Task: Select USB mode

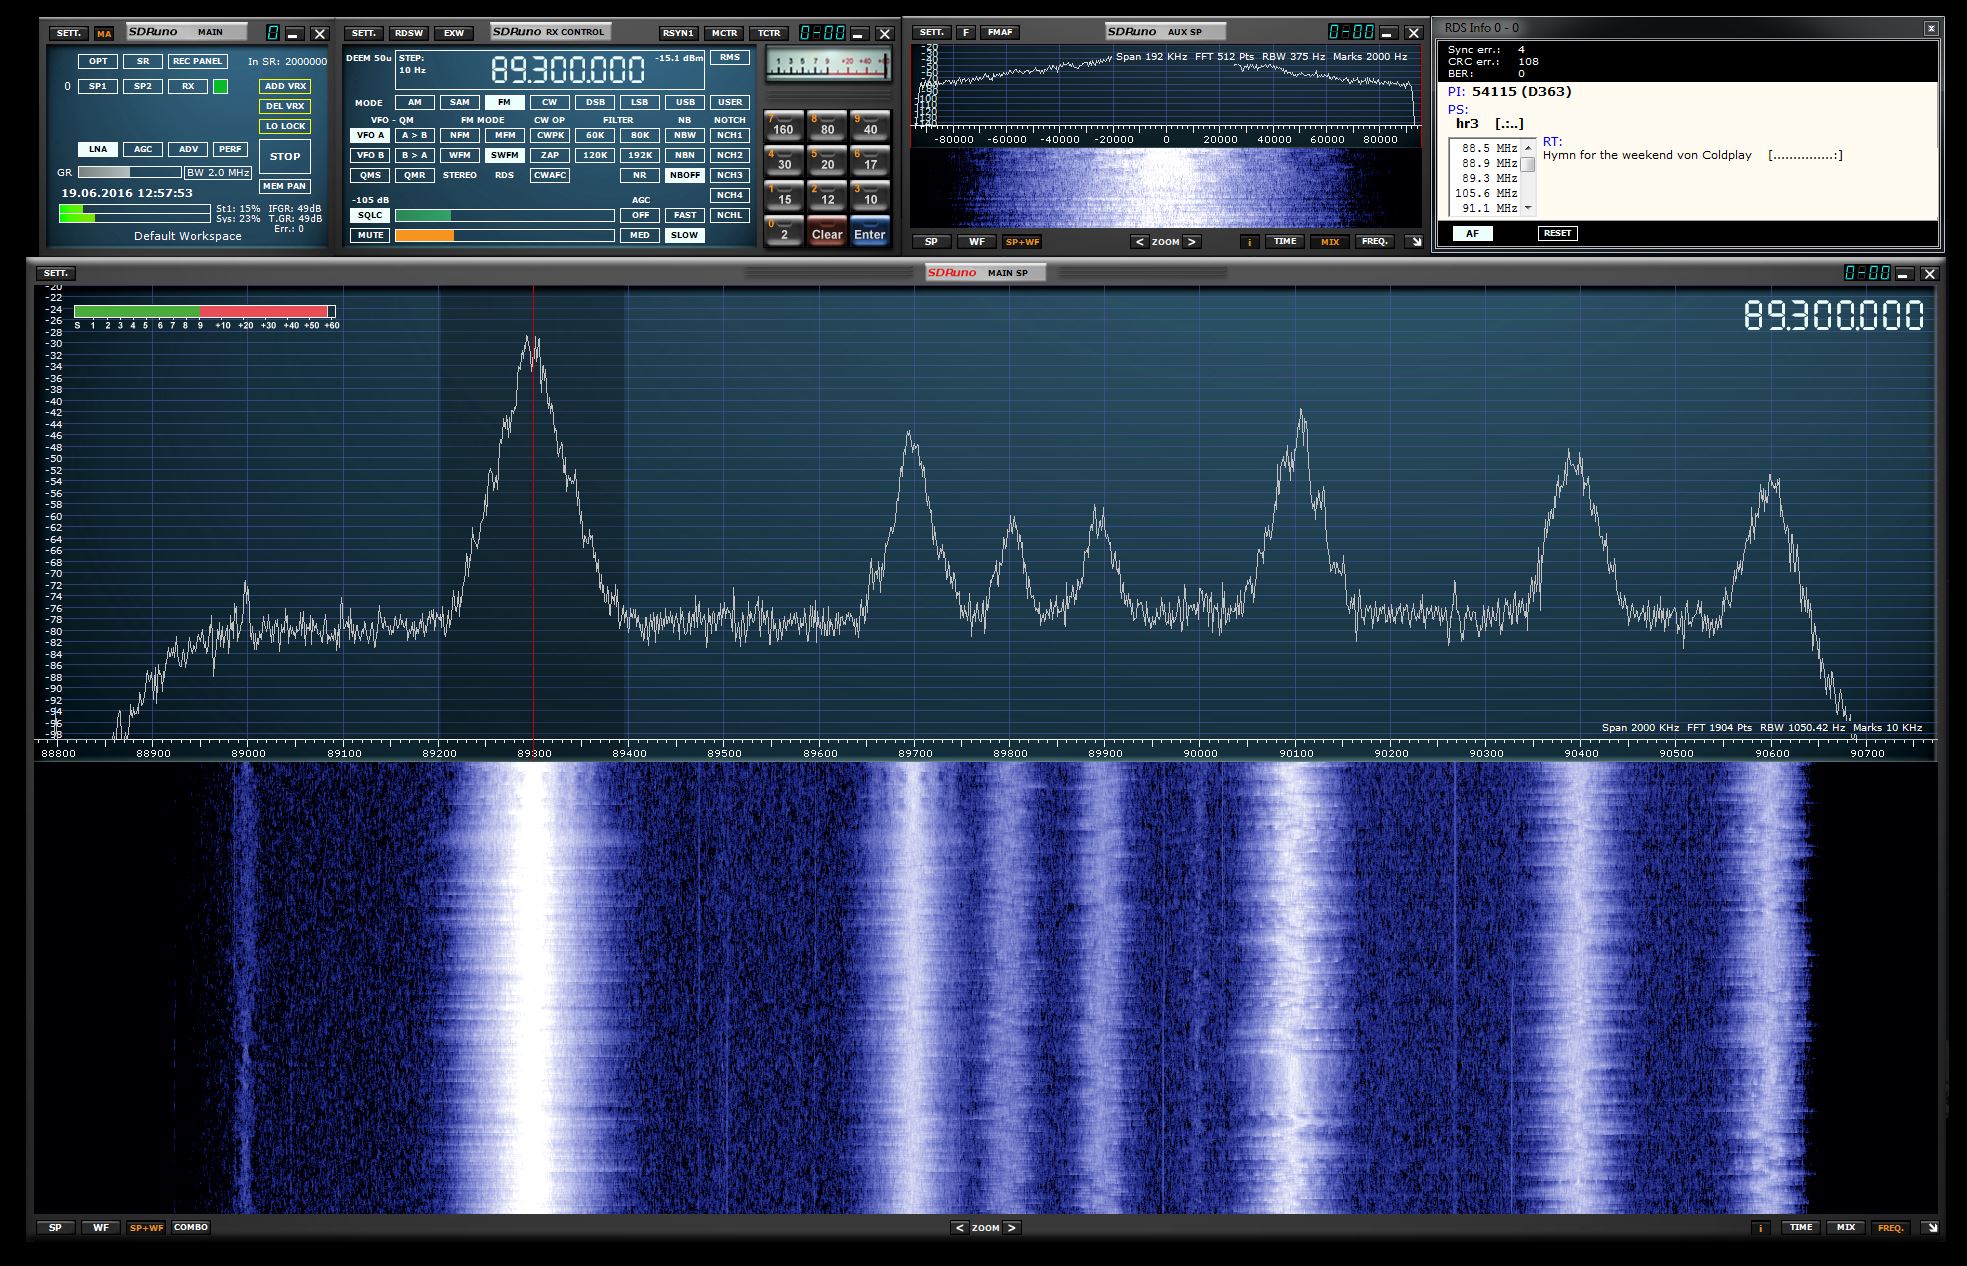Action: click(x=685, y=102)
